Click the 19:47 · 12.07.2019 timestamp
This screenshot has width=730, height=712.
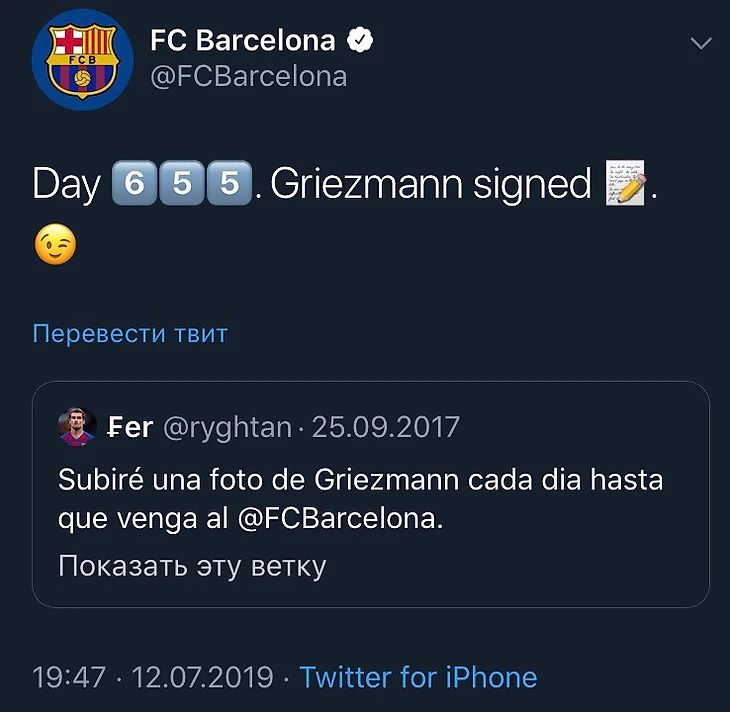153,677
